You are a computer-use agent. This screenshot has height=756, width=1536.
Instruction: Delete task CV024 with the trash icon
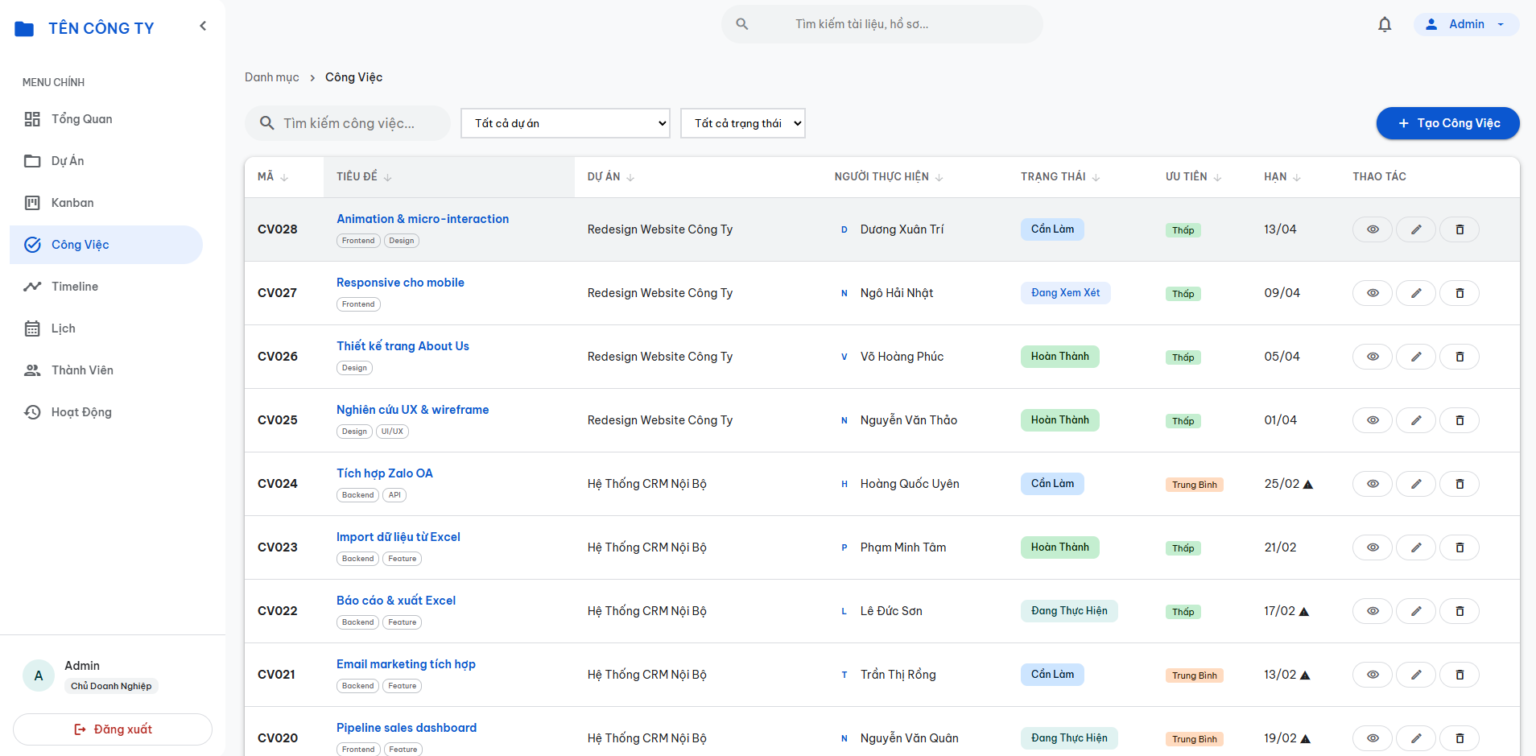(x=1459, y=484)
